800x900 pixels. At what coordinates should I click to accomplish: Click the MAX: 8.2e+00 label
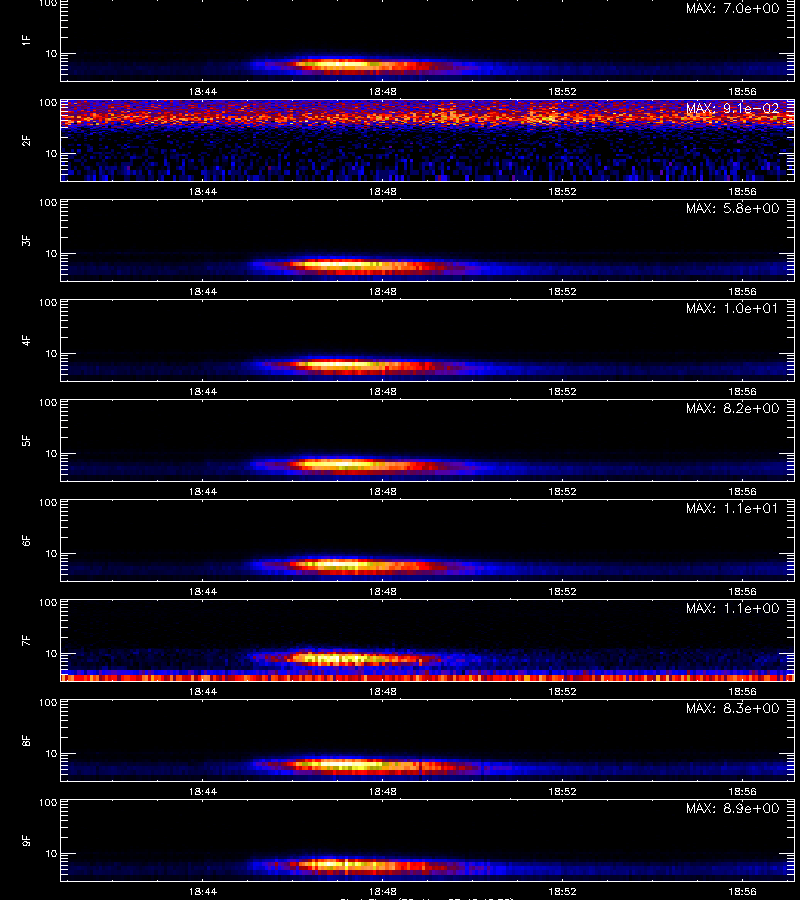tap(732, 408)
